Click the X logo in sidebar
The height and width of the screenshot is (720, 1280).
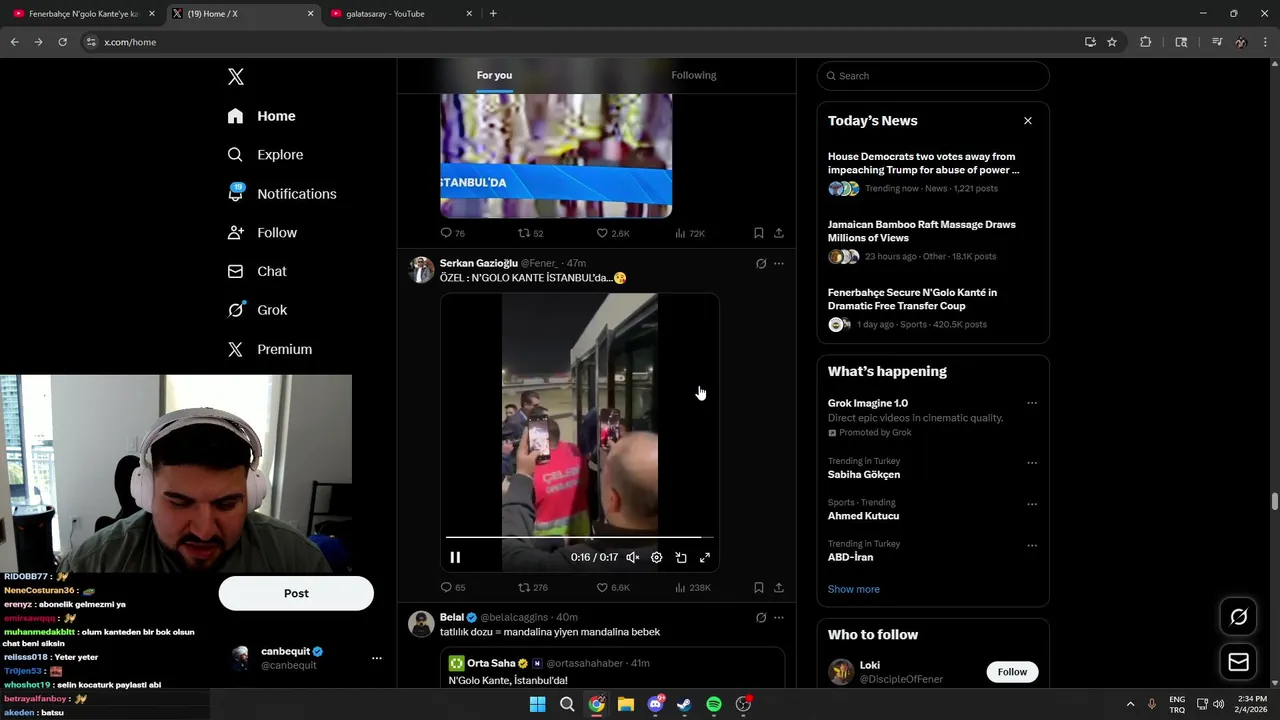pos(236,77)
